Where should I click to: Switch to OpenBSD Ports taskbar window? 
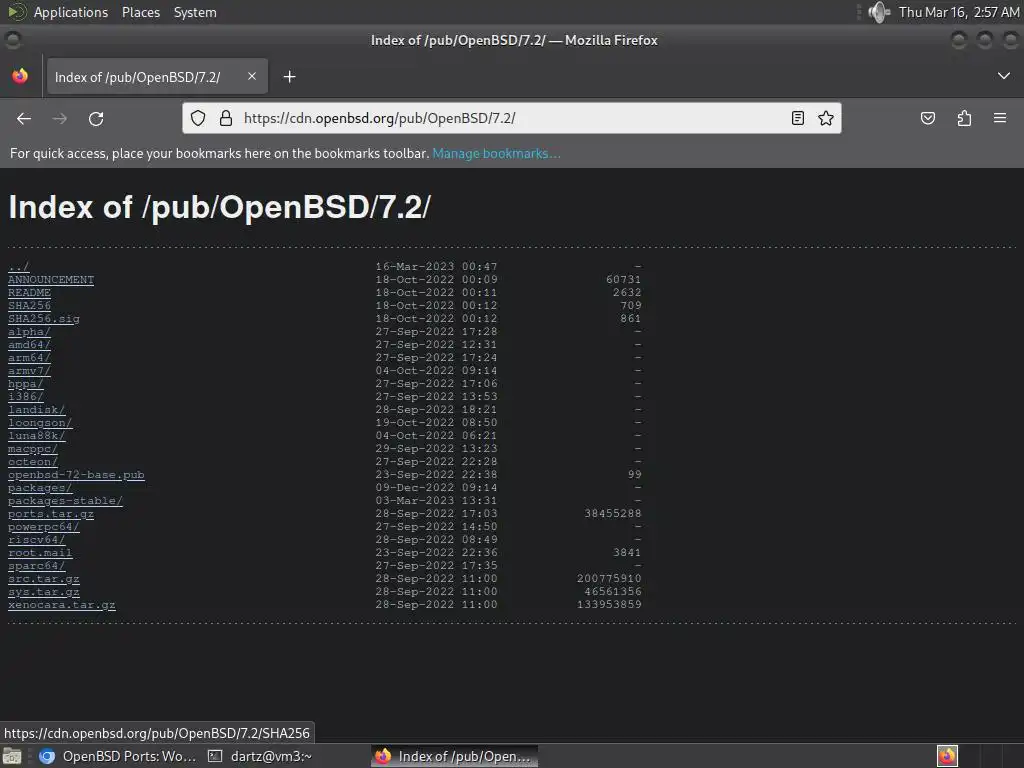[118, 756]
